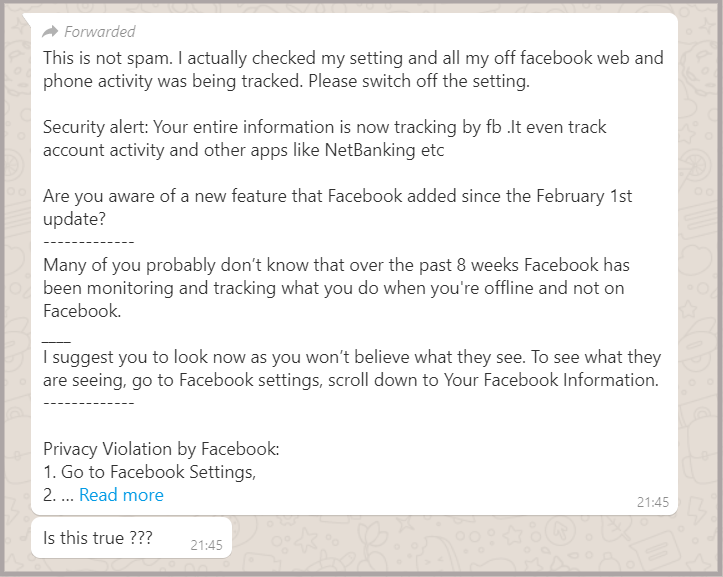The height and width of the screenshot is (577, 723).
Task: Click the "1. Go to Facebook Settings," step
Action: point(149,472)
